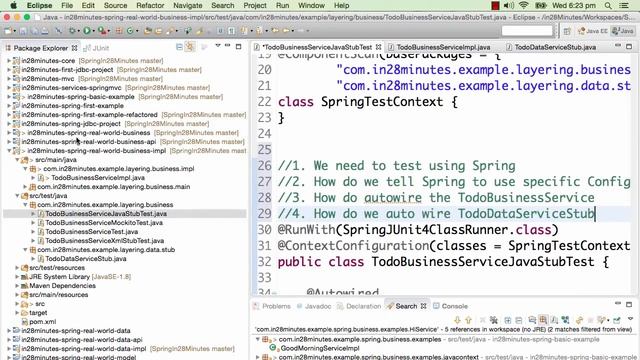Expand in28minutes-first-jdbc-project node
The width and height of the screenshot is (640, 360).
[9, 69]
